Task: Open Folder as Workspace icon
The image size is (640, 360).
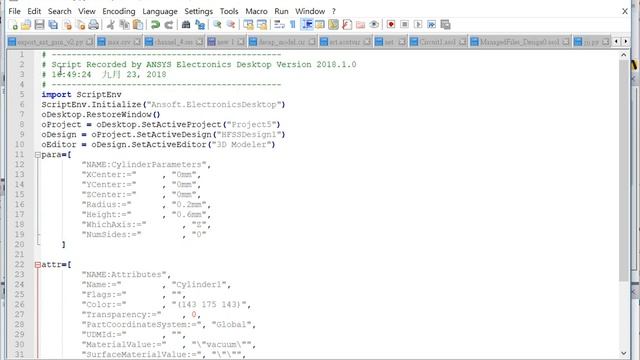Action: point(360,25)
